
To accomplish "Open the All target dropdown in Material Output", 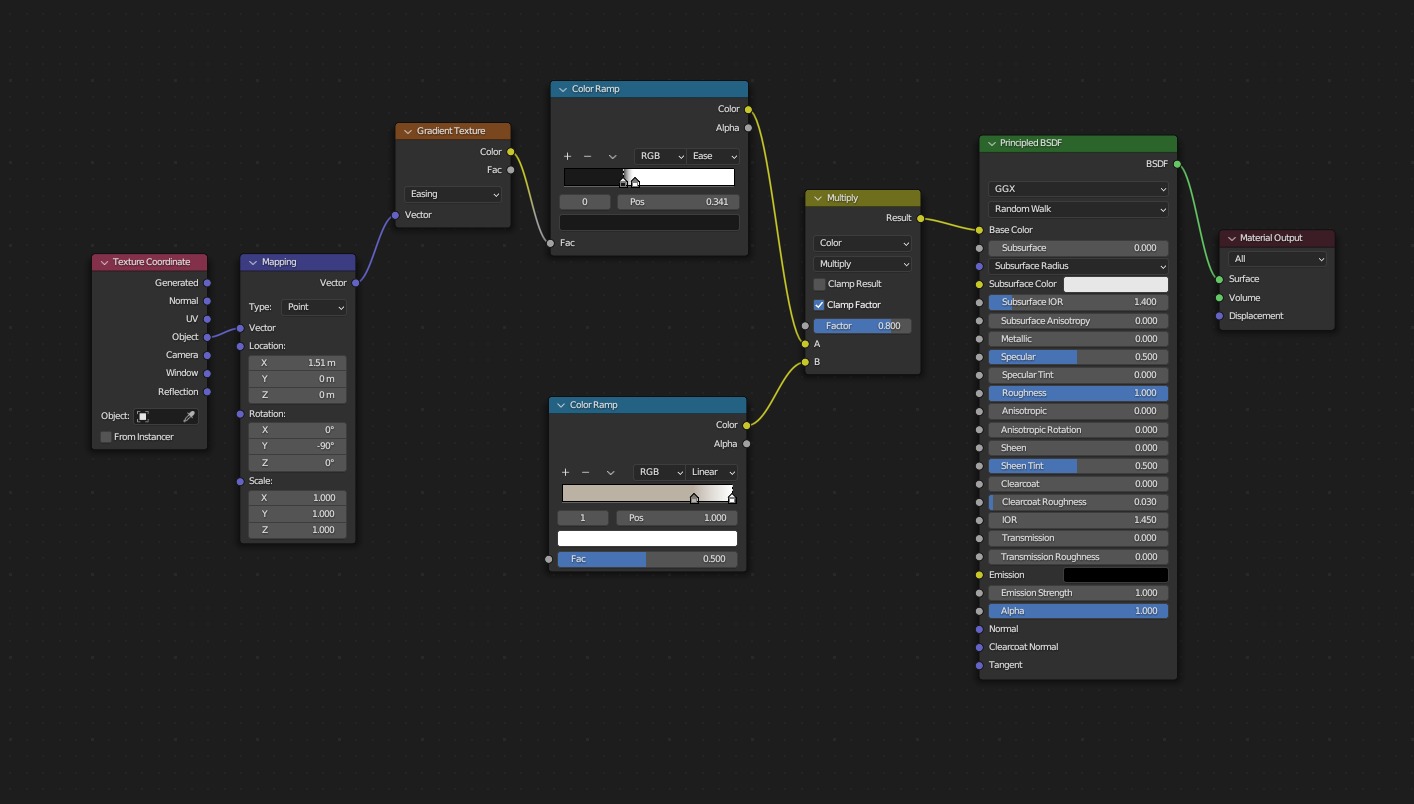I will tap(1277, 259).
